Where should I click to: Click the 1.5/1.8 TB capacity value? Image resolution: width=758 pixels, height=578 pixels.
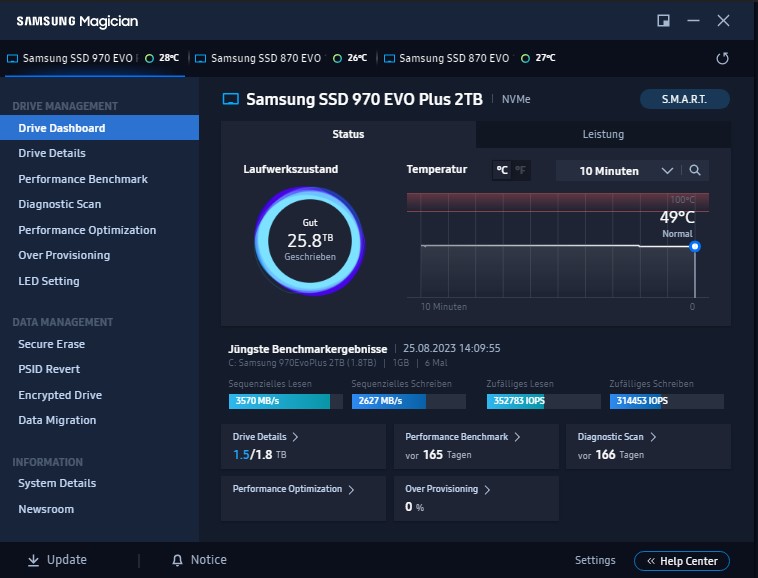tap(259, 455)
